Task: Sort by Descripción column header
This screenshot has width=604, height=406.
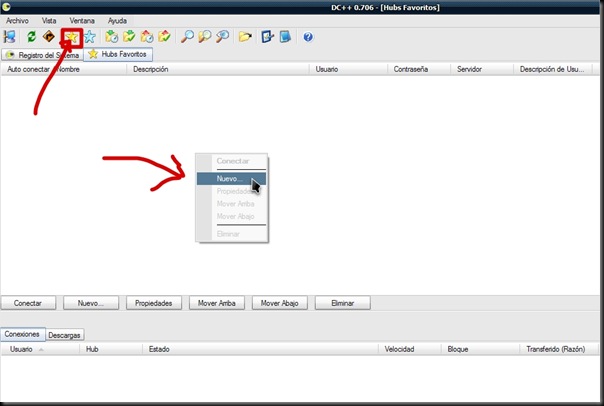Action: (x=218, y=69)
